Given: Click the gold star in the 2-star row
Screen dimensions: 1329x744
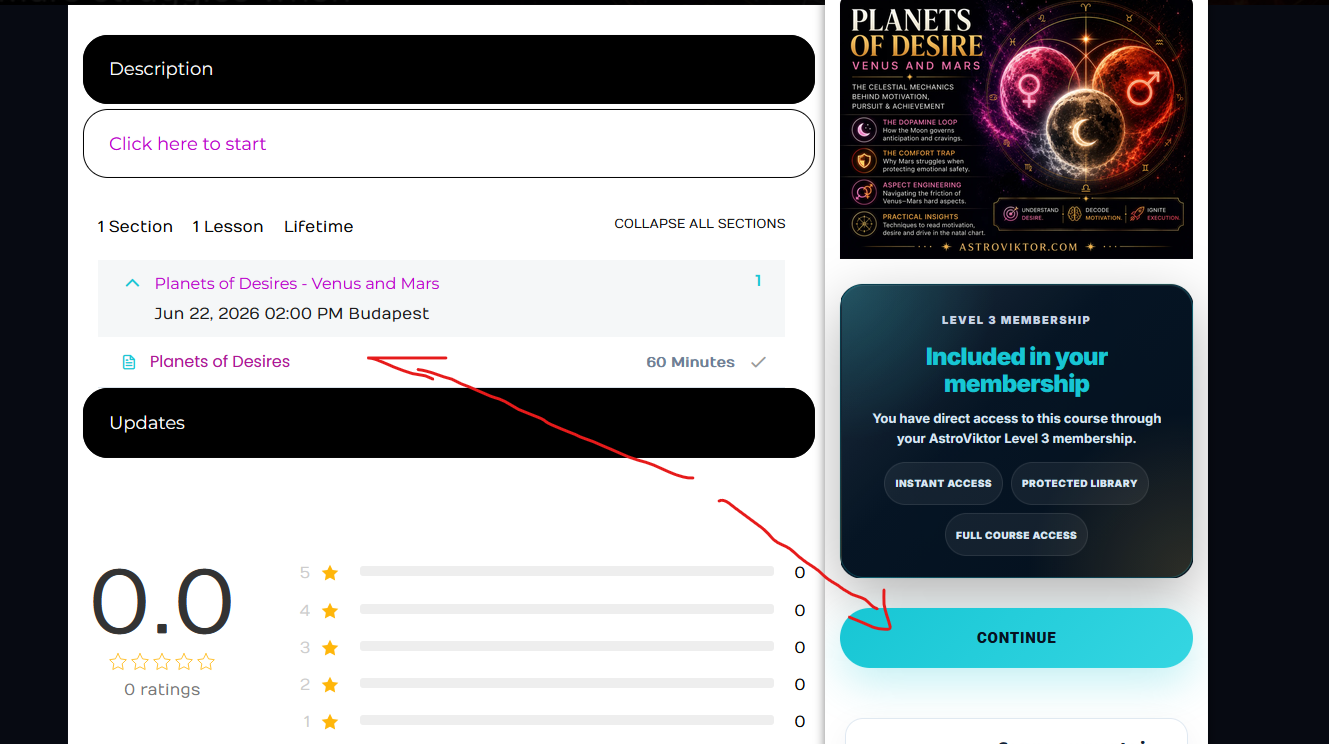Looking at the screenshot, I should click(330, 684).
